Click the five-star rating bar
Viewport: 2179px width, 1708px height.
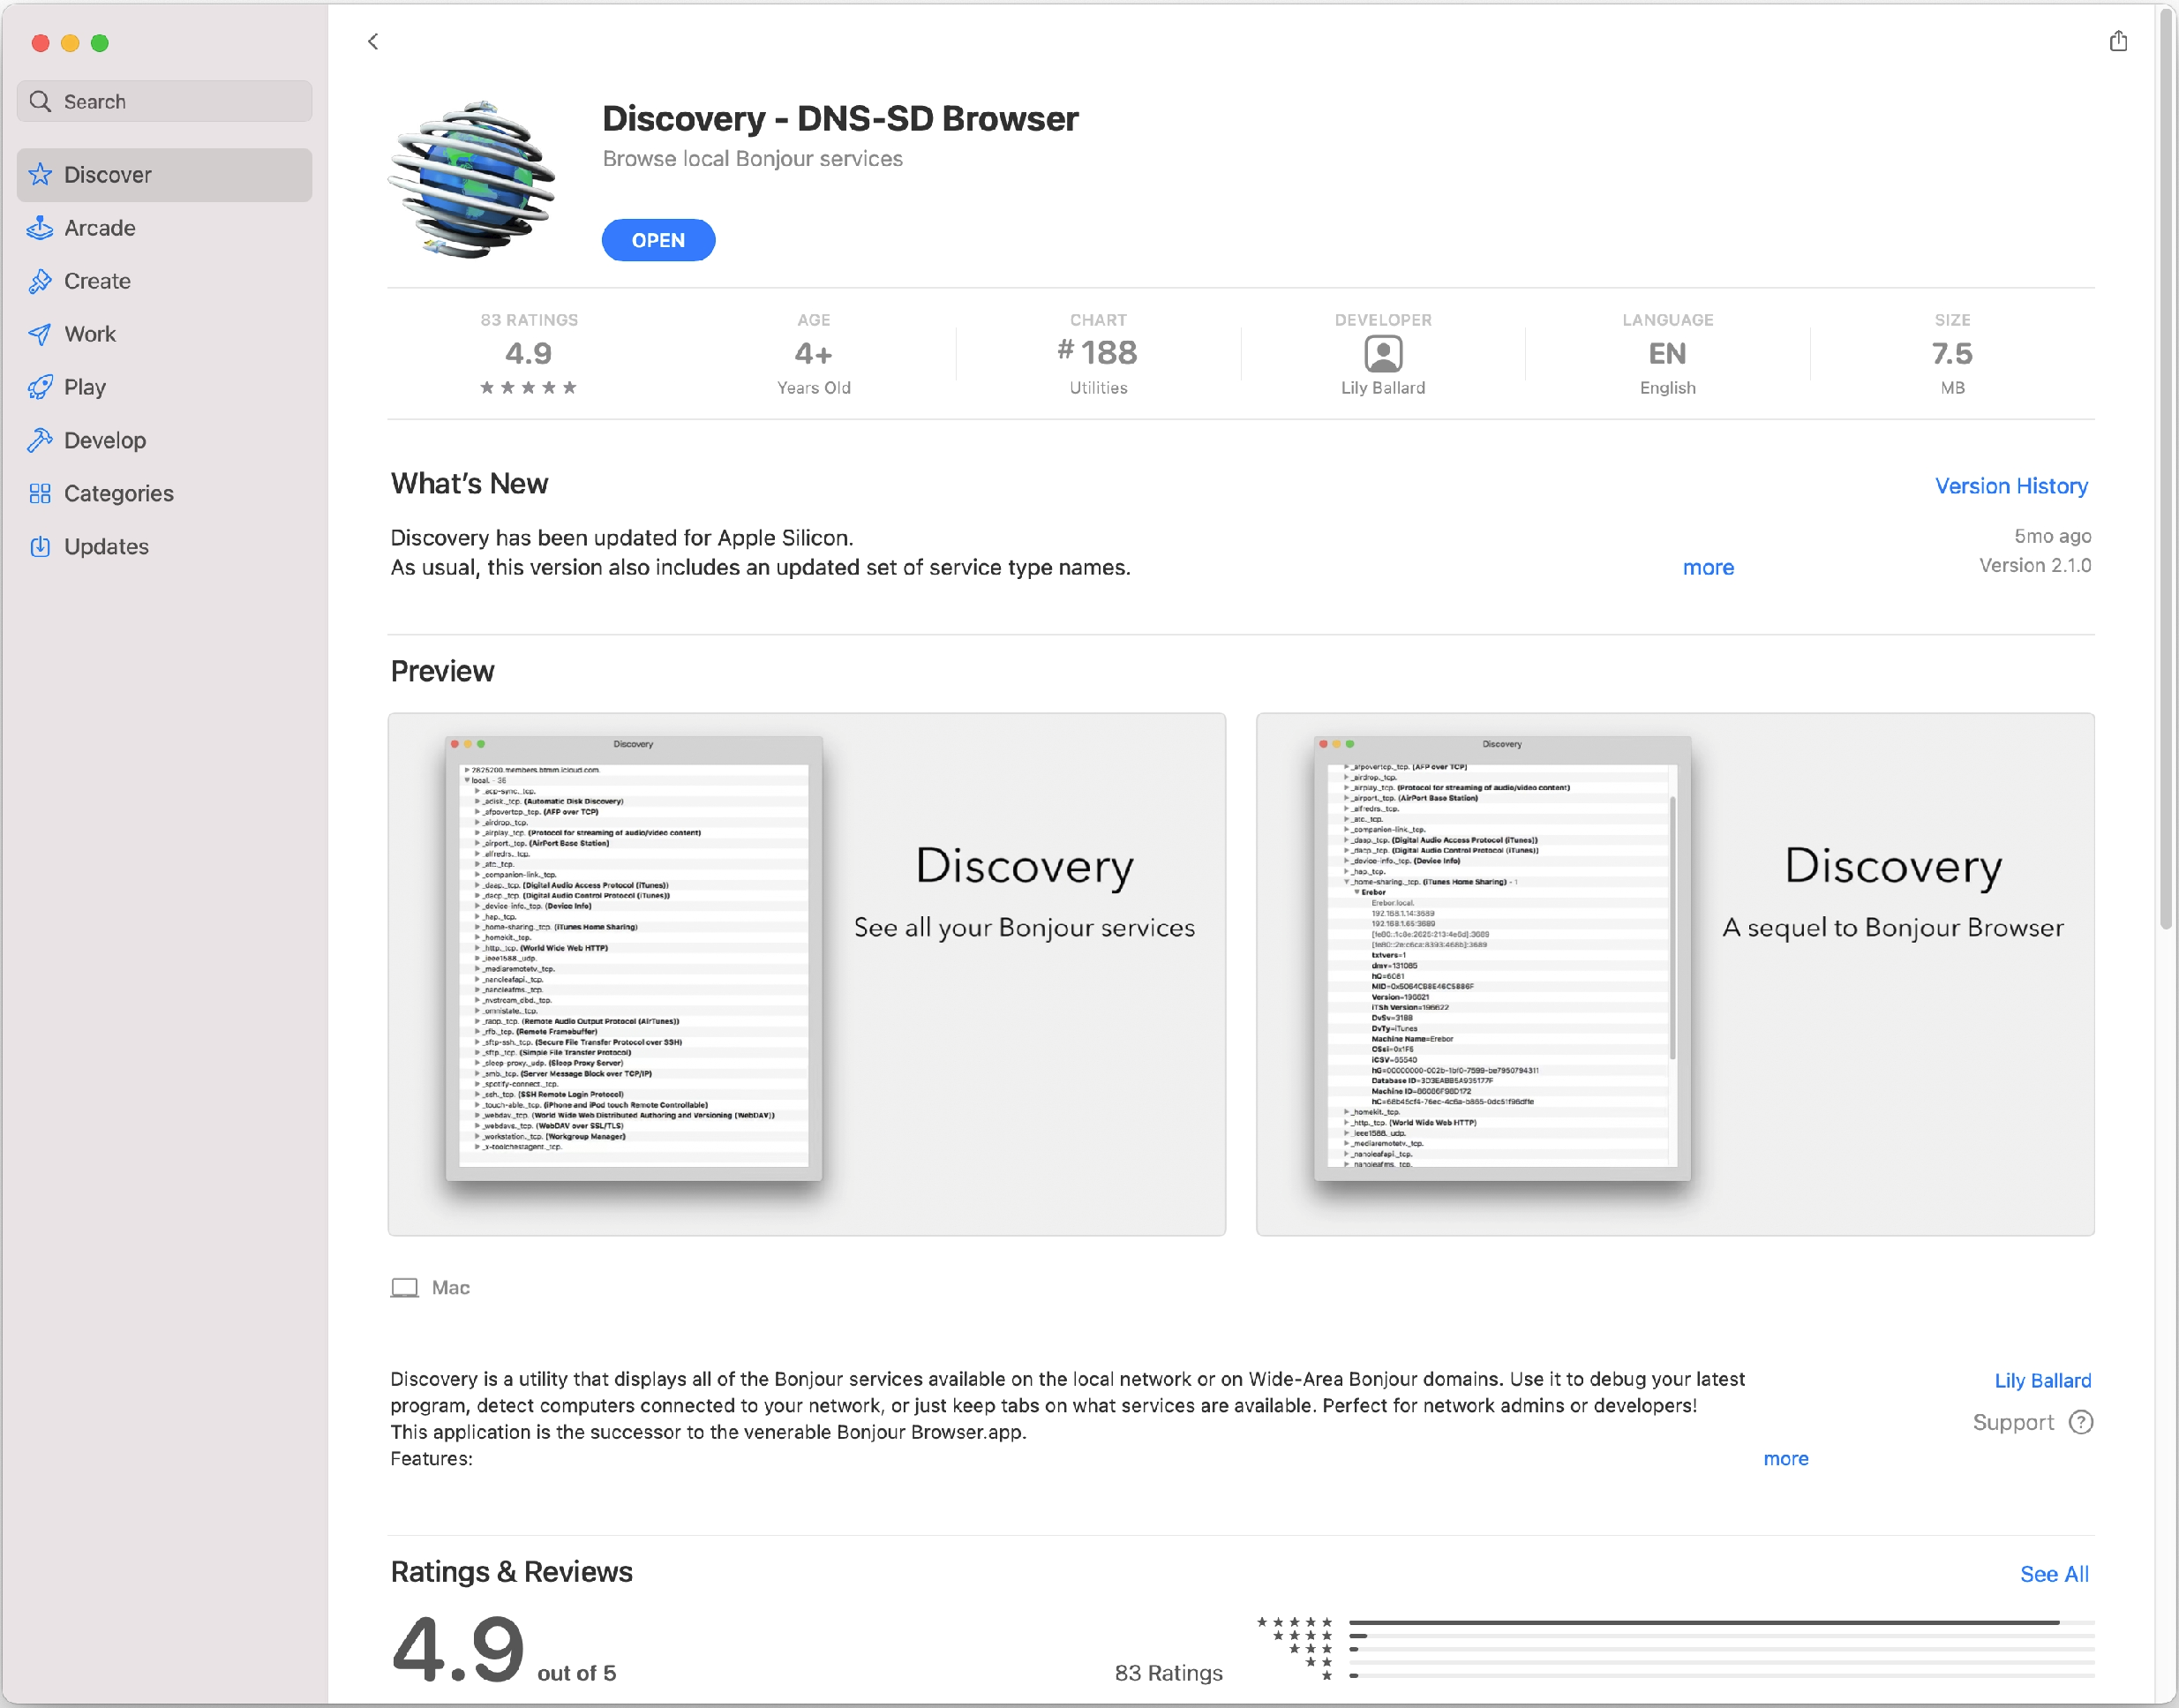pyautogui.click(x=1721, y=1622)
